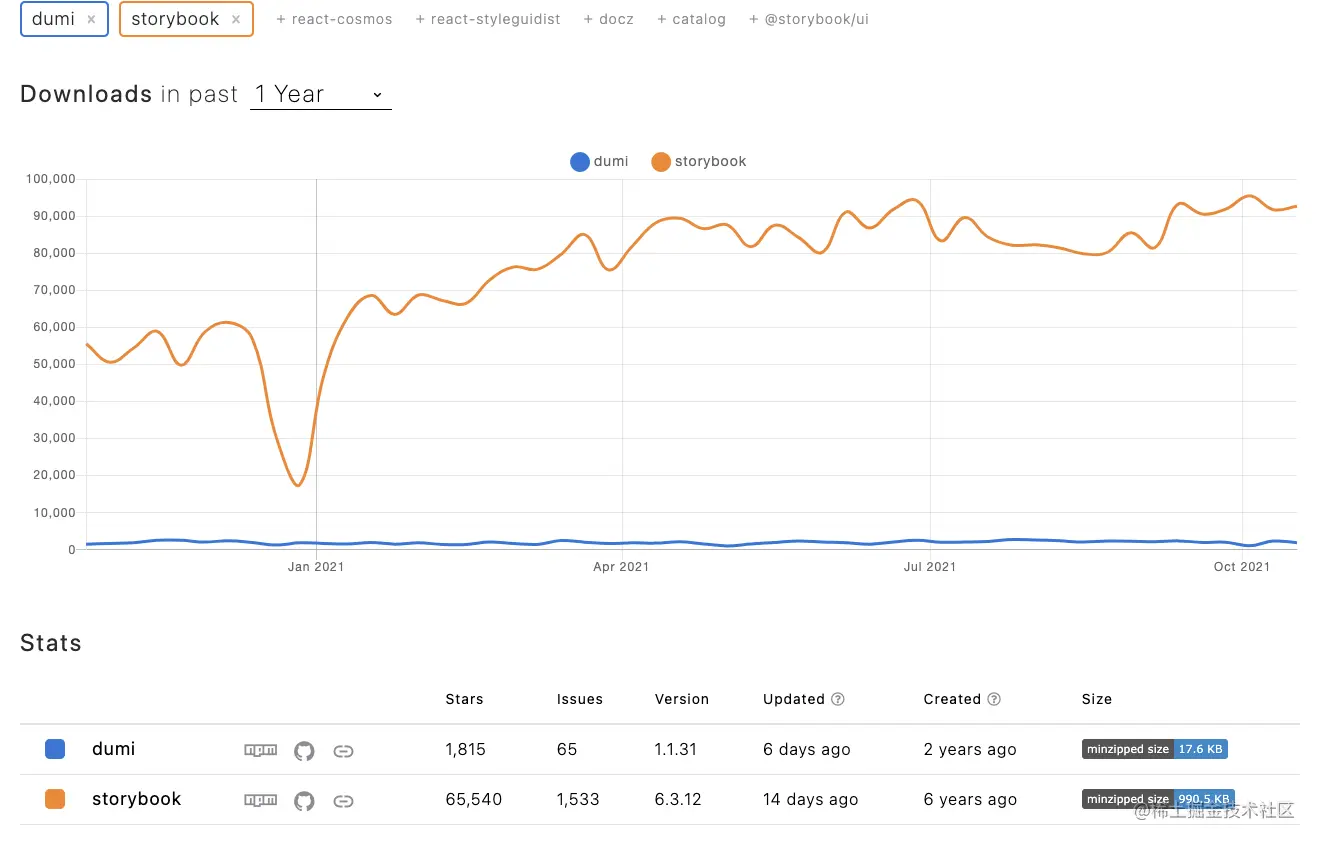The image size is (1318, 844).
Task: Remove dumi package with its x icon
Action: coord(91,19)
